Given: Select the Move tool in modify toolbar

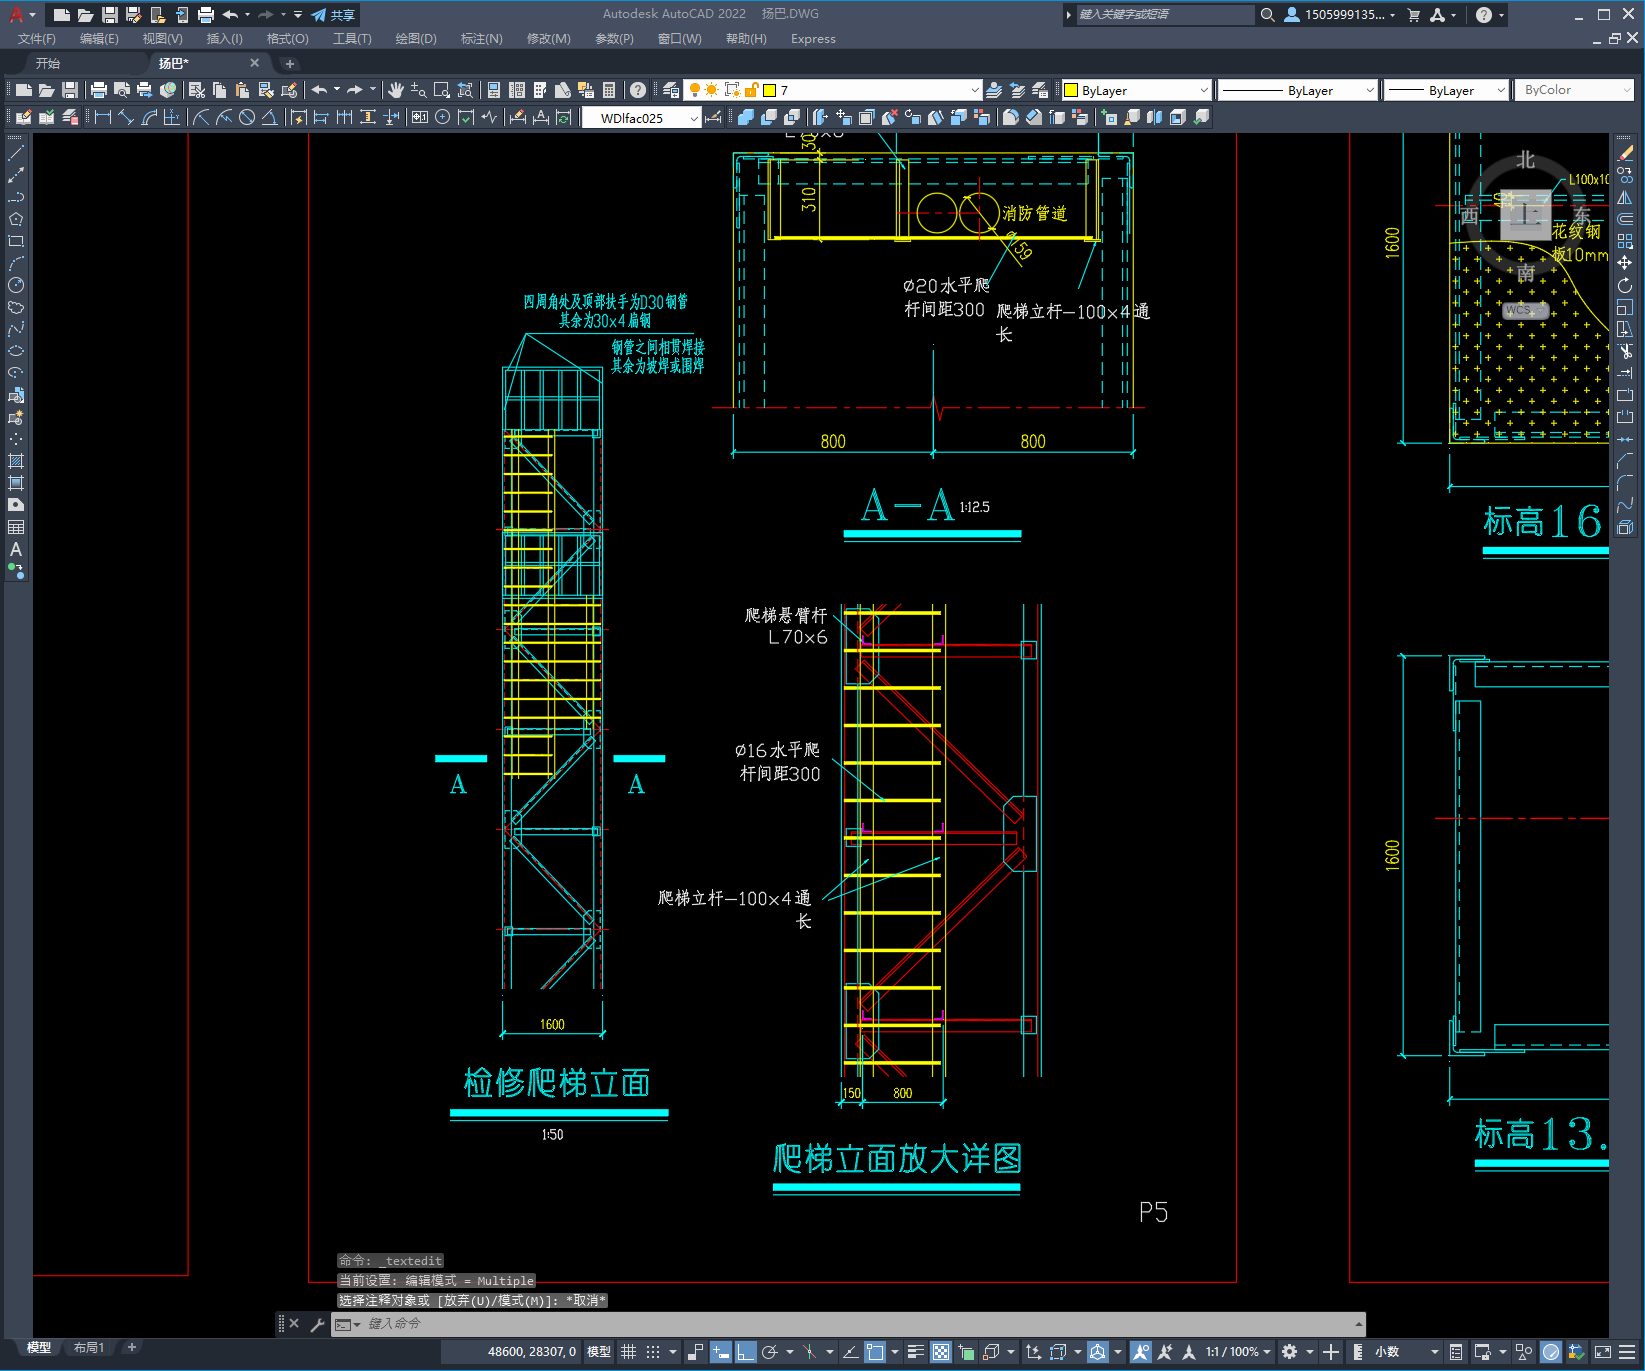Looking at the screenshot, I should coord(1625,263).
